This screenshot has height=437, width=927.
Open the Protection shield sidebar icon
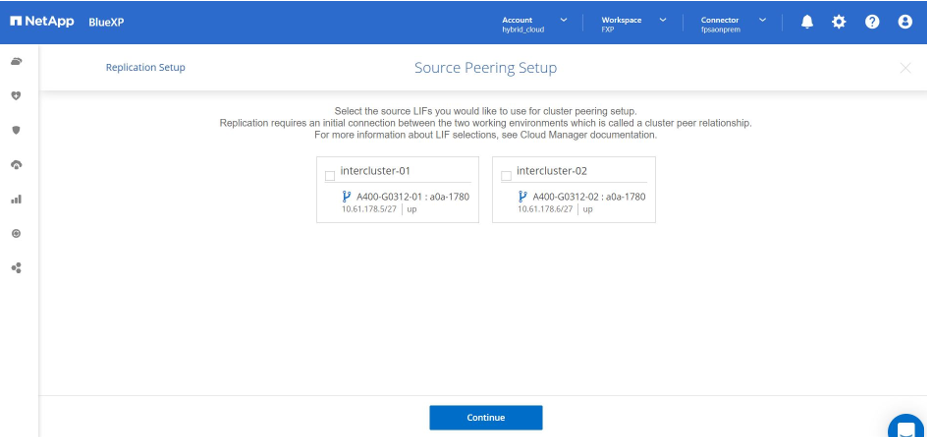16,130
